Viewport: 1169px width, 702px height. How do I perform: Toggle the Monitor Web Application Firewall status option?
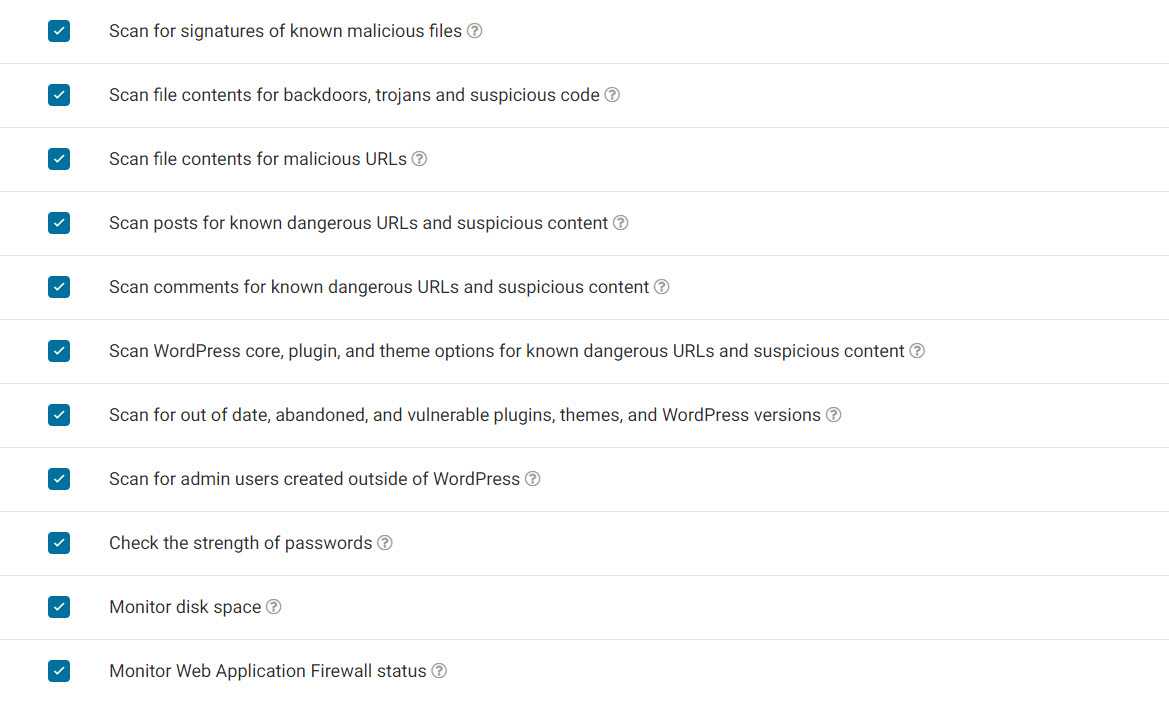pyautogui.click(x=59, y=671)
